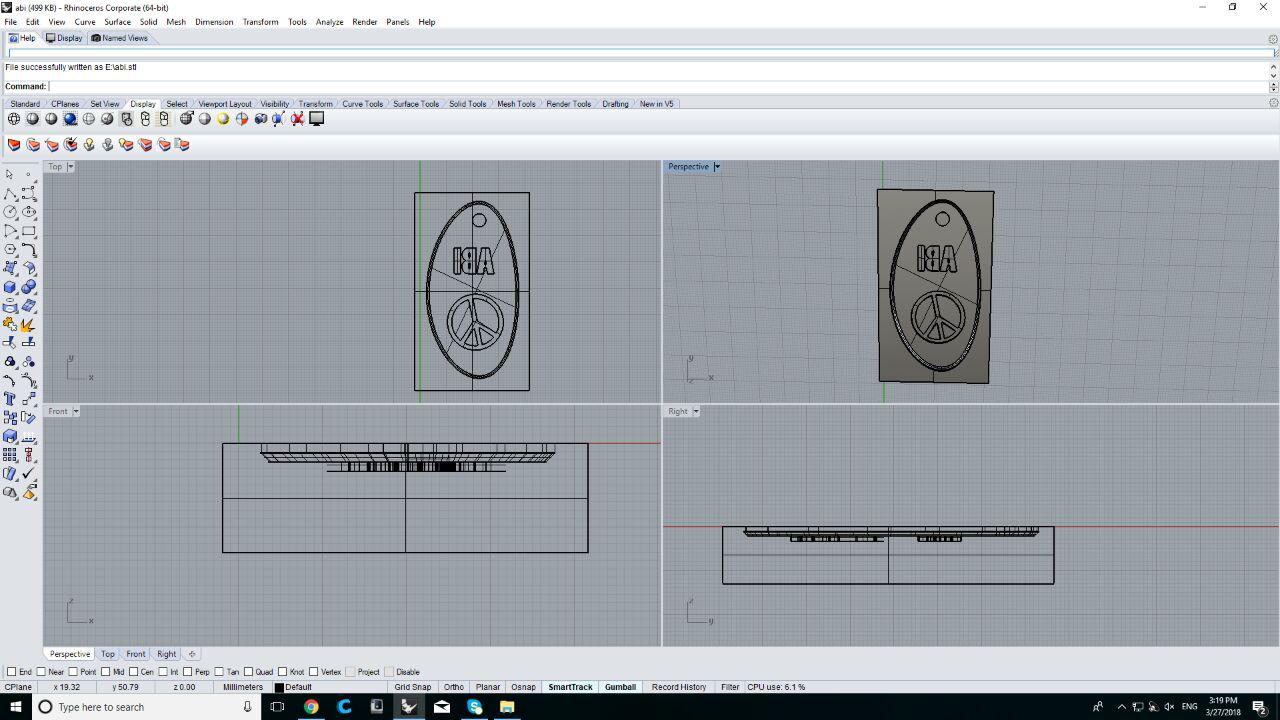Click the Millimeters units field
Screen dimensions: 1280x720
(243, 687)
